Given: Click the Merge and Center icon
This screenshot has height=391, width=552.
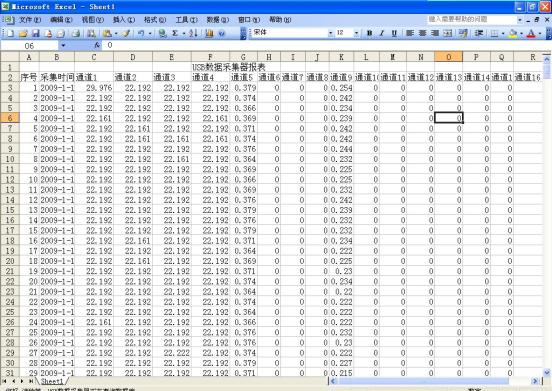Looking at the screenshot, I should (447, 33).
